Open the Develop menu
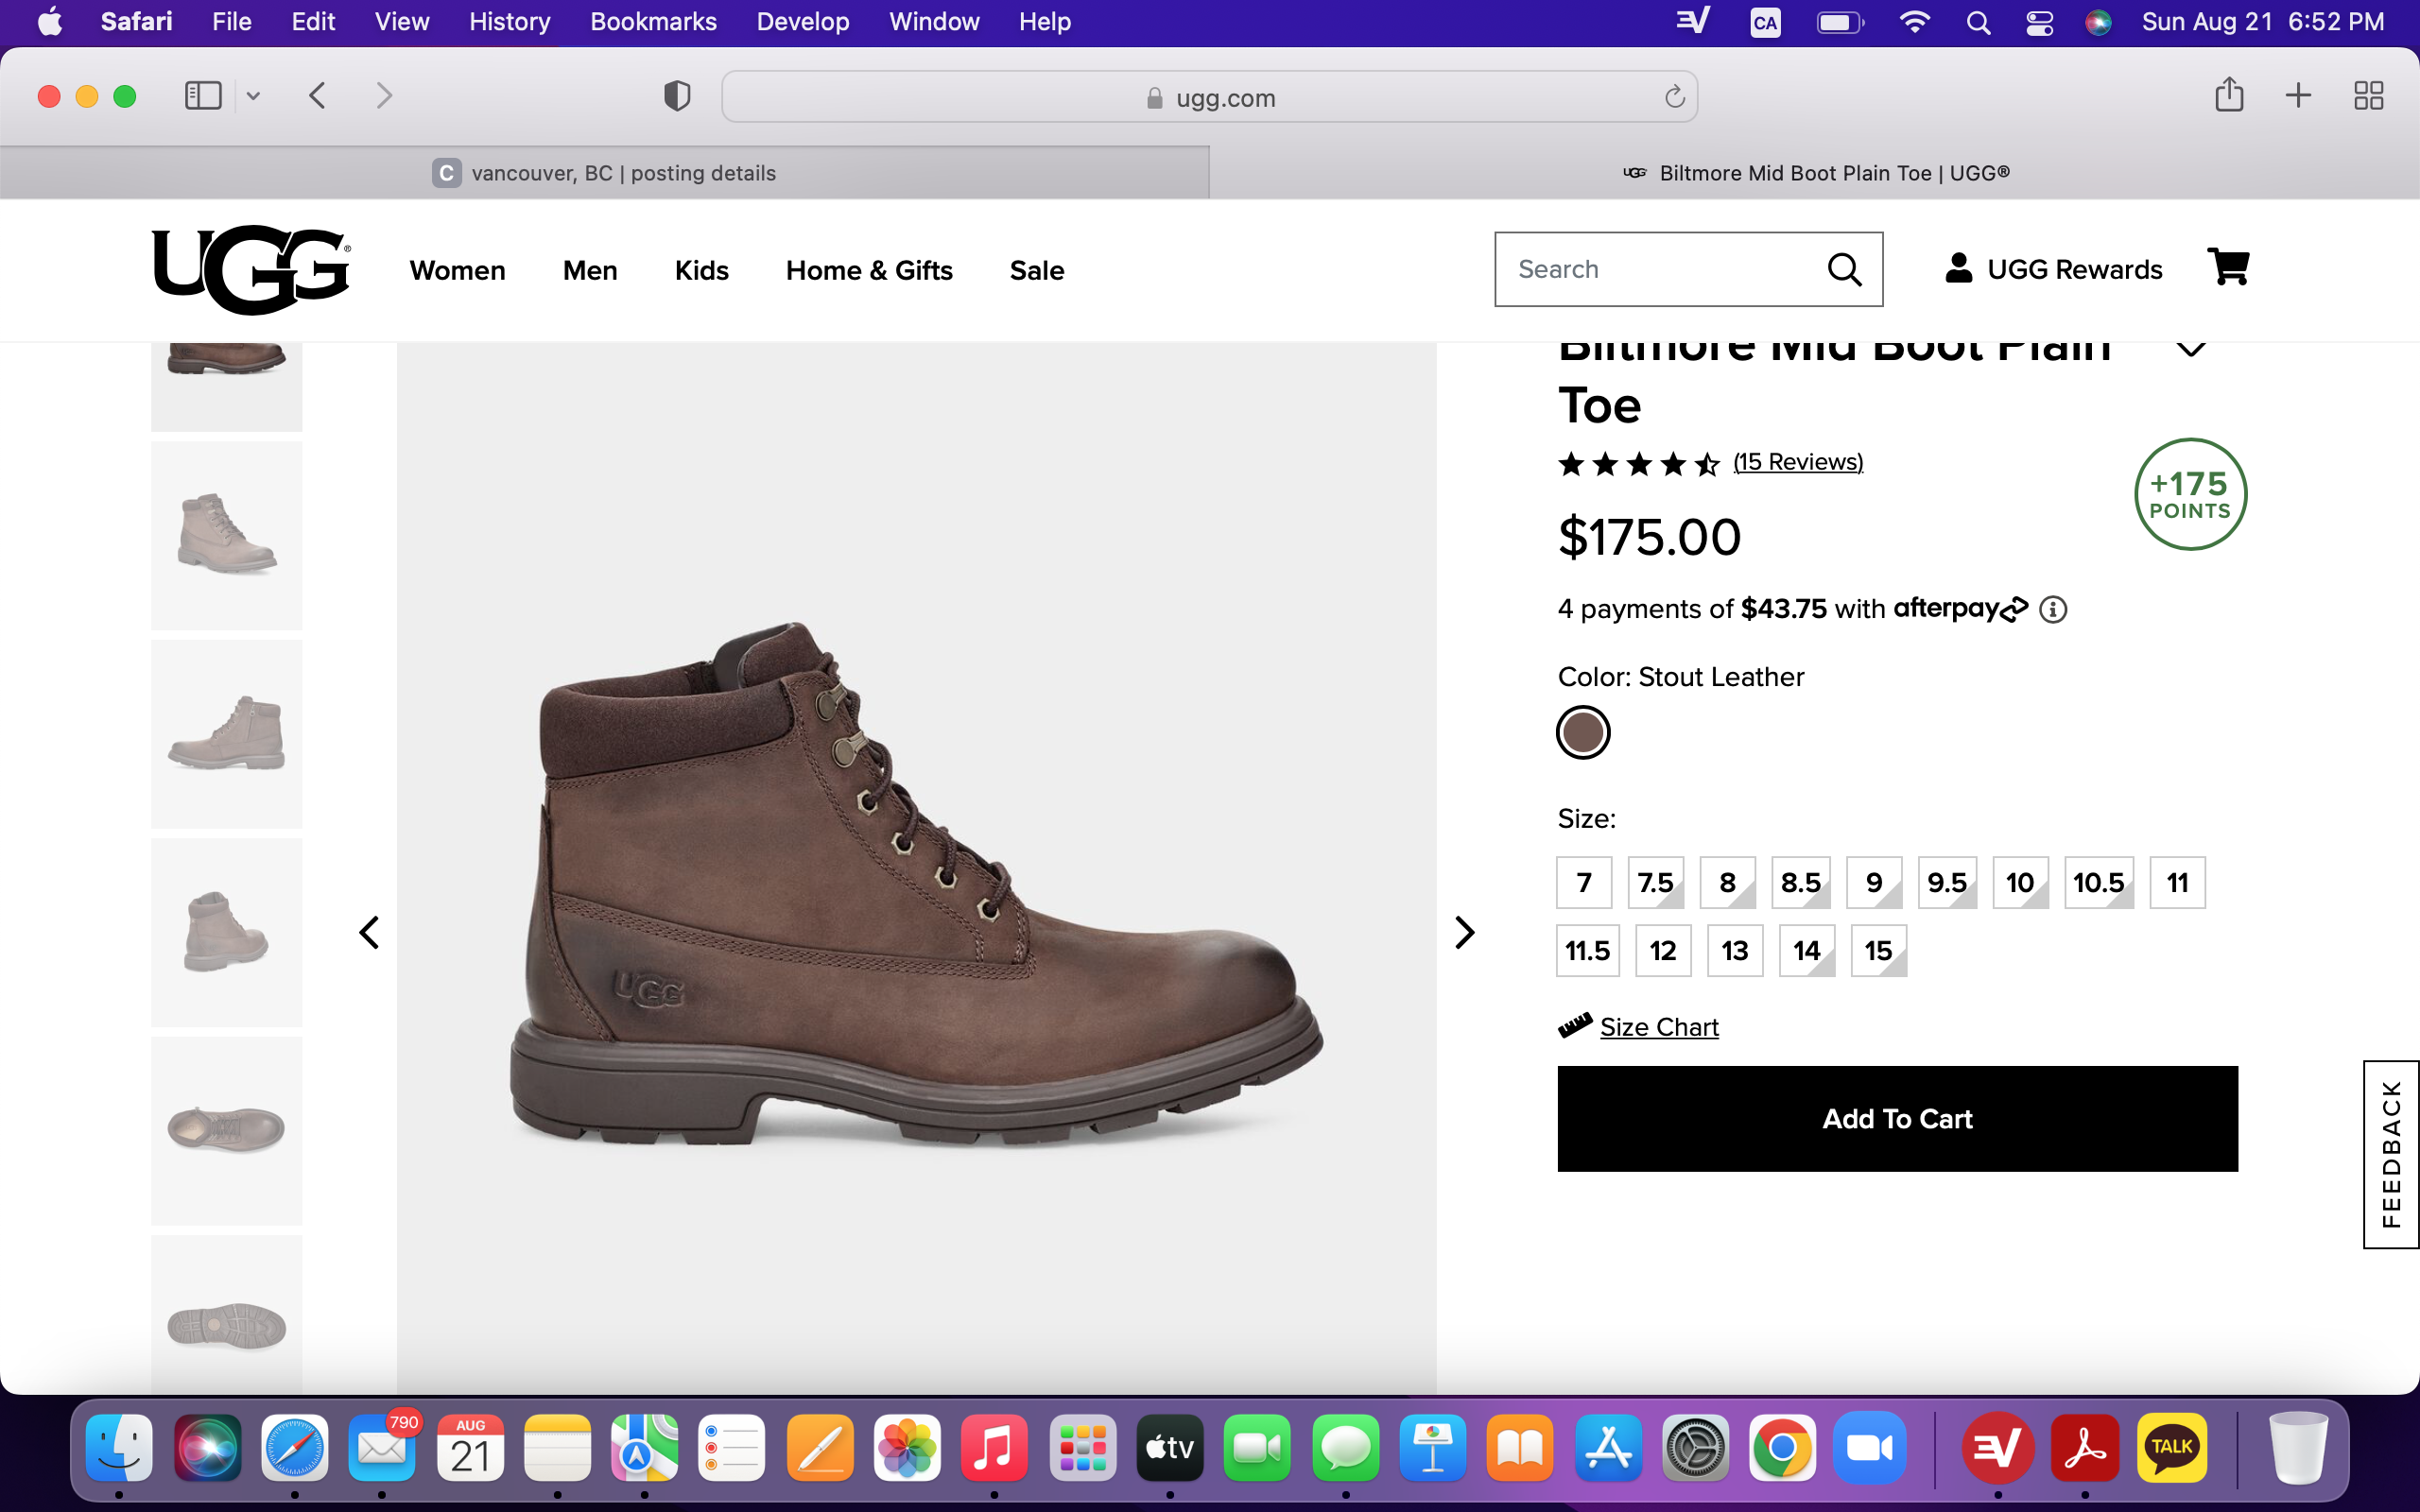 (x=802, y=22)
